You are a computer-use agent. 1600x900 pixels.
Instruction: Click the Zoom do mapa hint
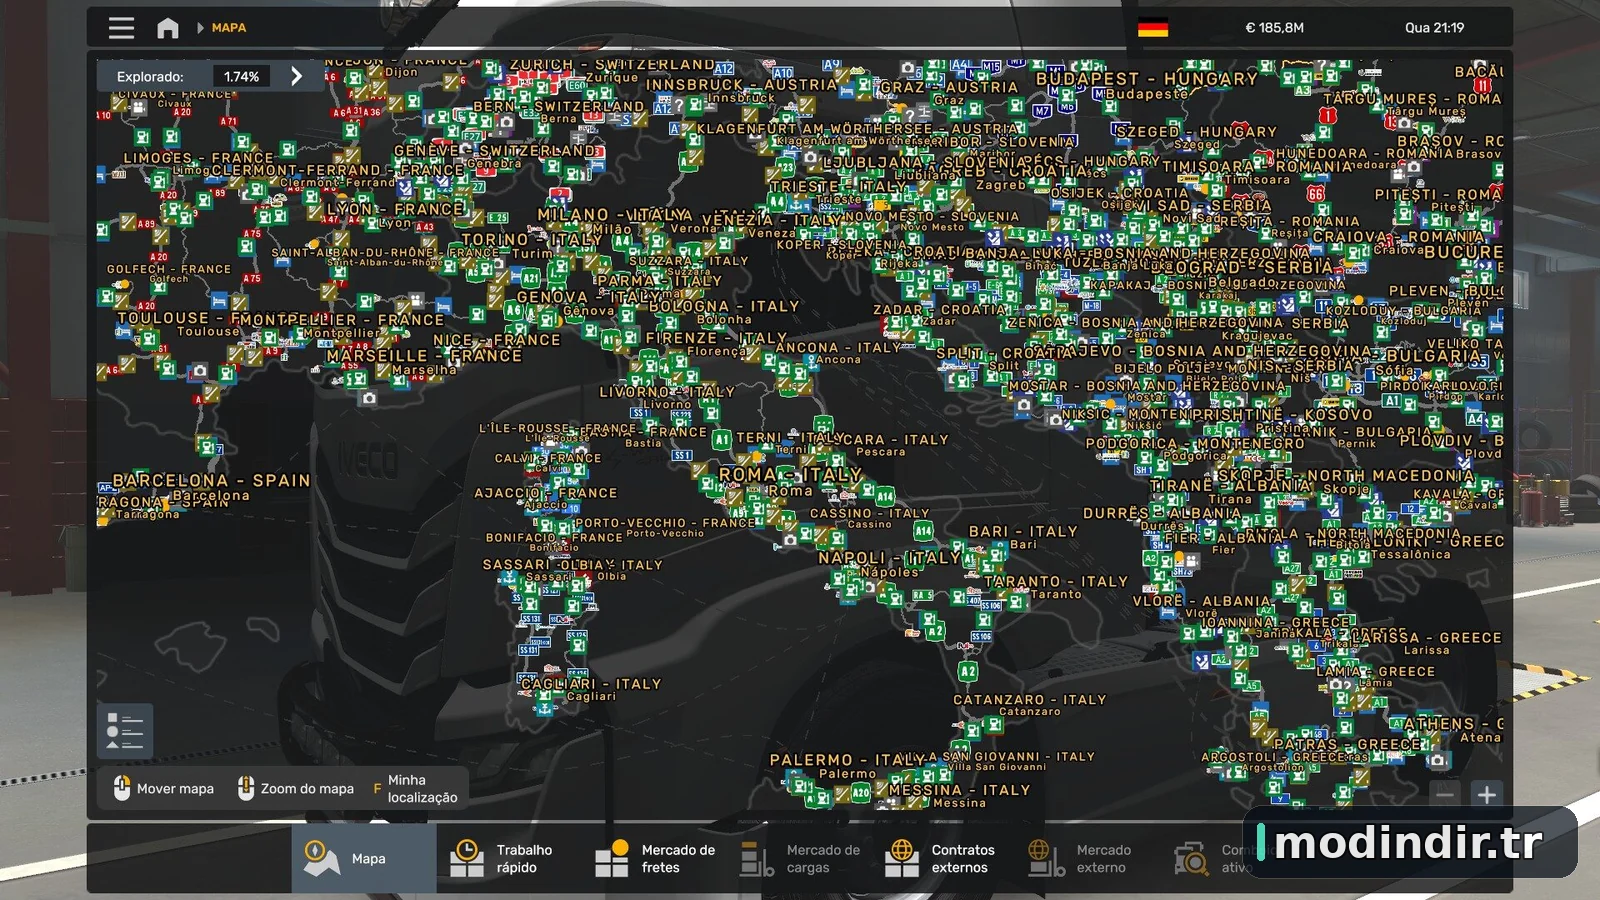296,788
